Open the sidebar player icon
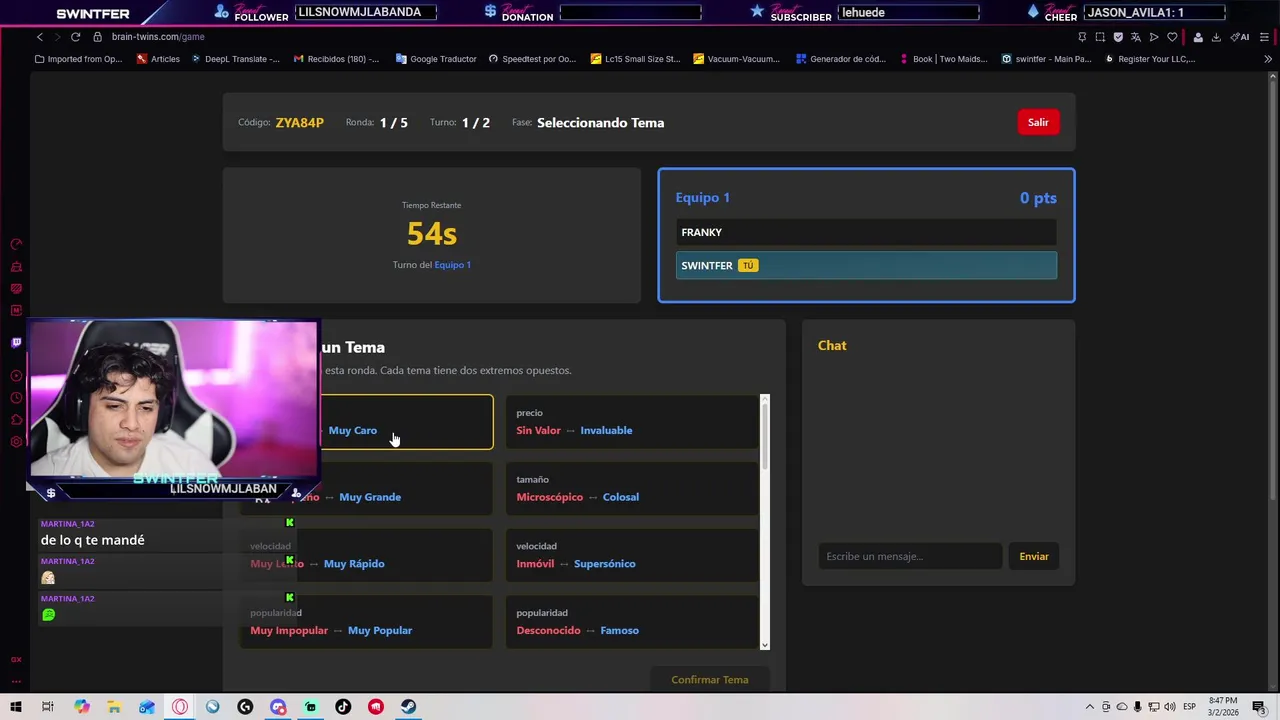1280x720 pixels. [x=16, y=376]
